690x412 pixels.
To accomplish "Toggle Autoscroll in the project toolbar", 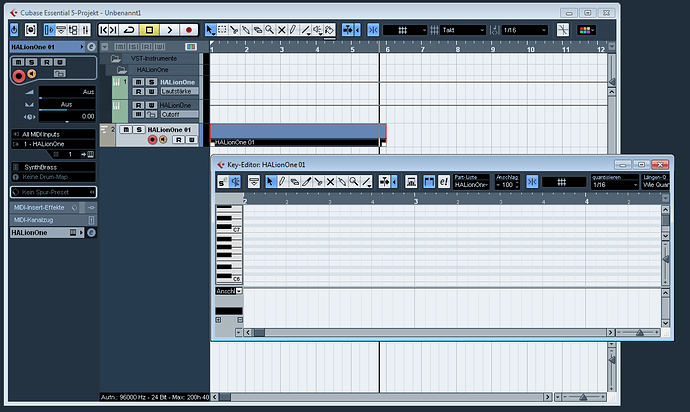I will tap(348, 30).
